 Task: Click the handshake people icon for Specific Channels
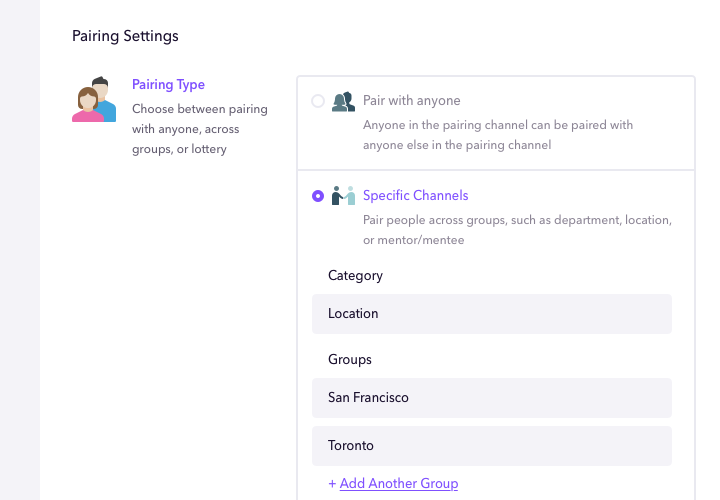click(x=343, y=196)
